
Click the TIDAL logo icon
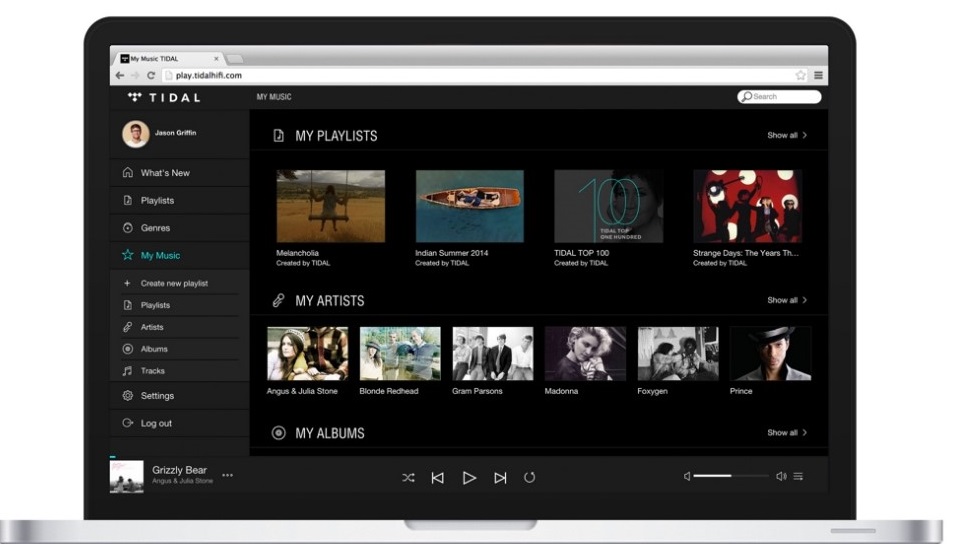134,97
